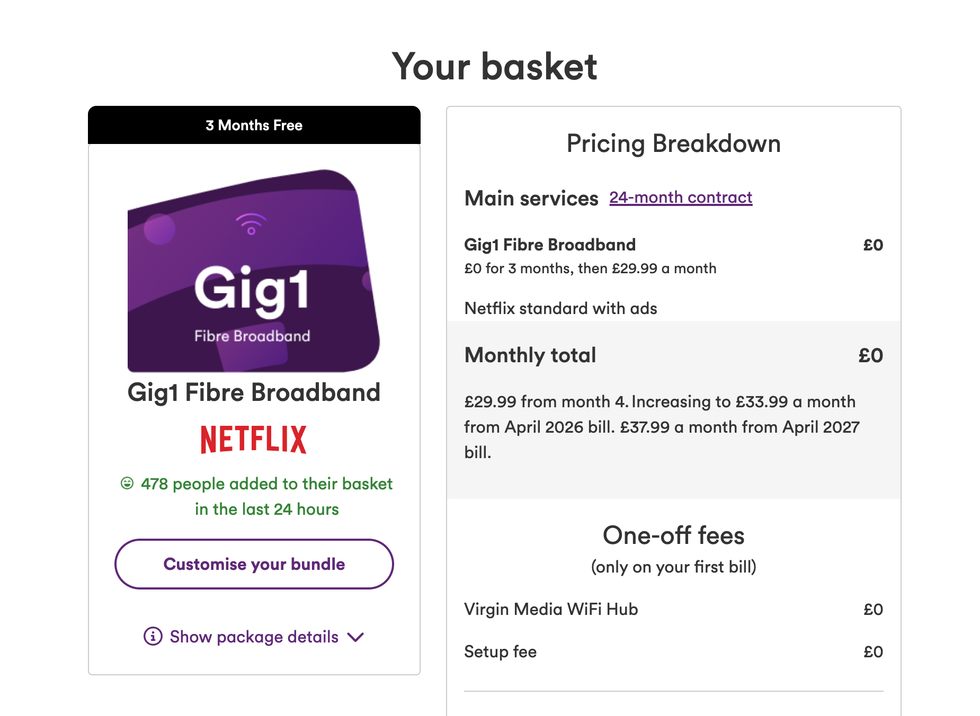Expand the Show package details section

(x=253, y=637)
